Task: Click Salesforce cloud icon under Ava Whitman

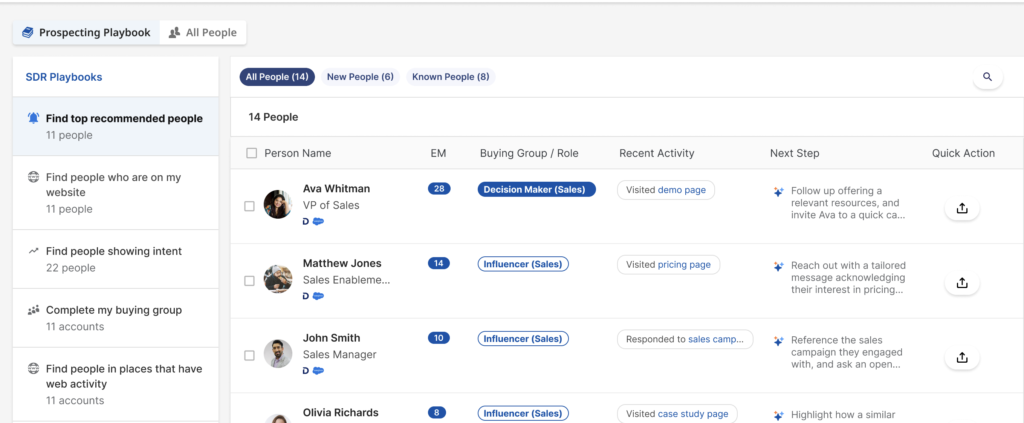Action: point(318,222)
